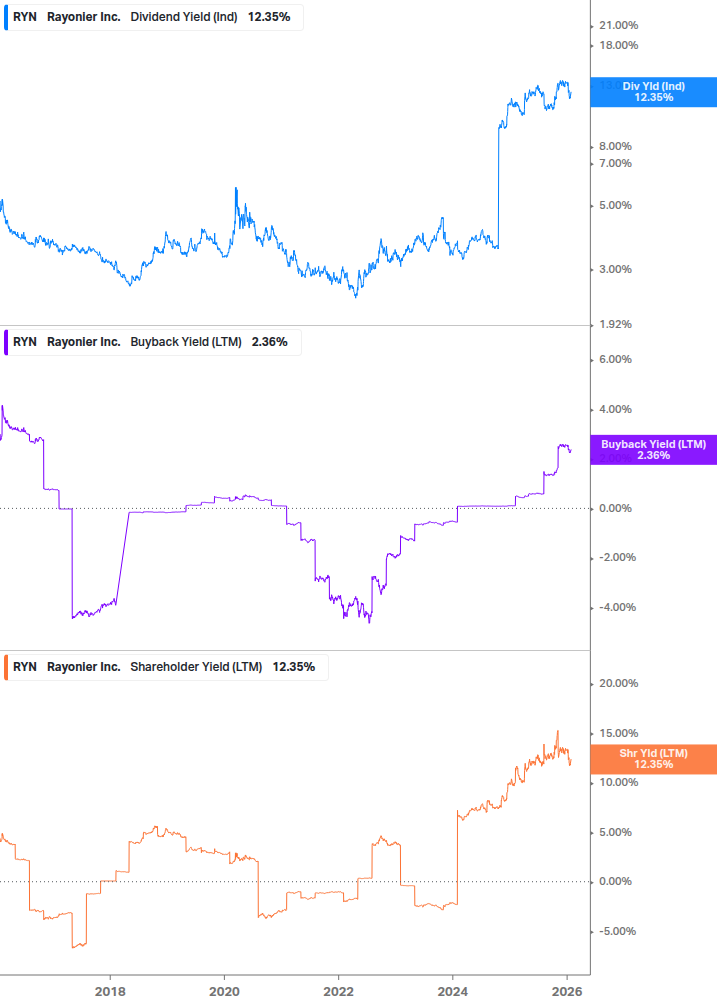Click the 21.00% tick on the dividend yield axis
Screen dimensions: 717x1005
[618, 26]
